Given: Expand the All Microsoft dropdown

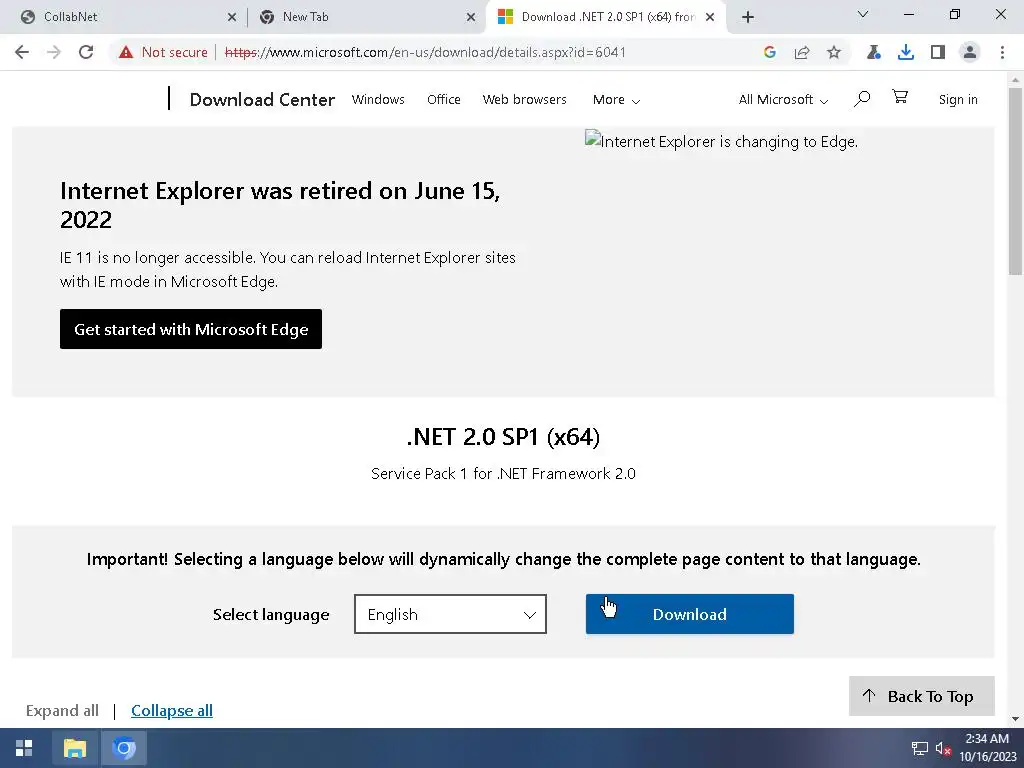Looking at the screenshot, I should tap(783, 100).
